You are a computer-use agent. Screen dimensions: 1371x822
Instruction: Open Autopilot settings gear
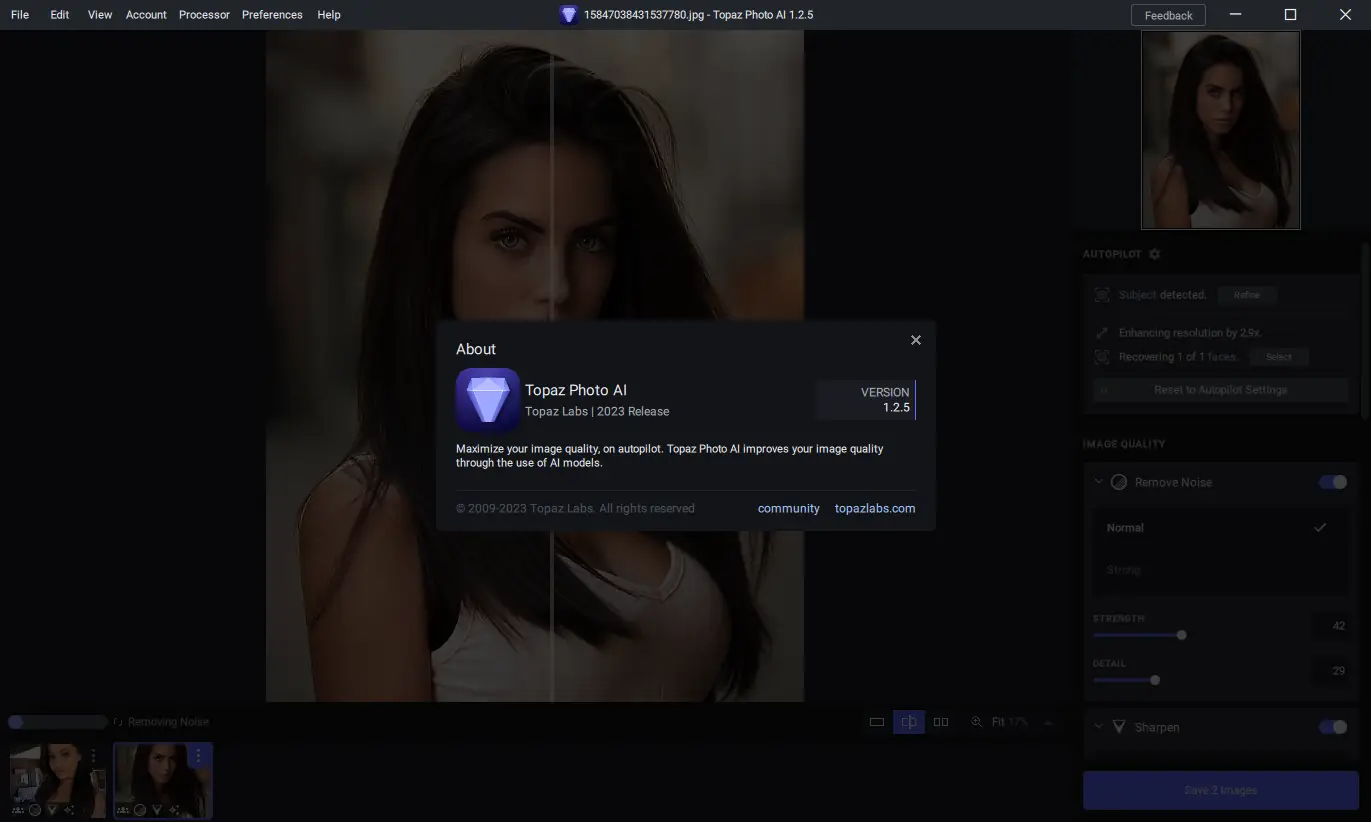1154,254
